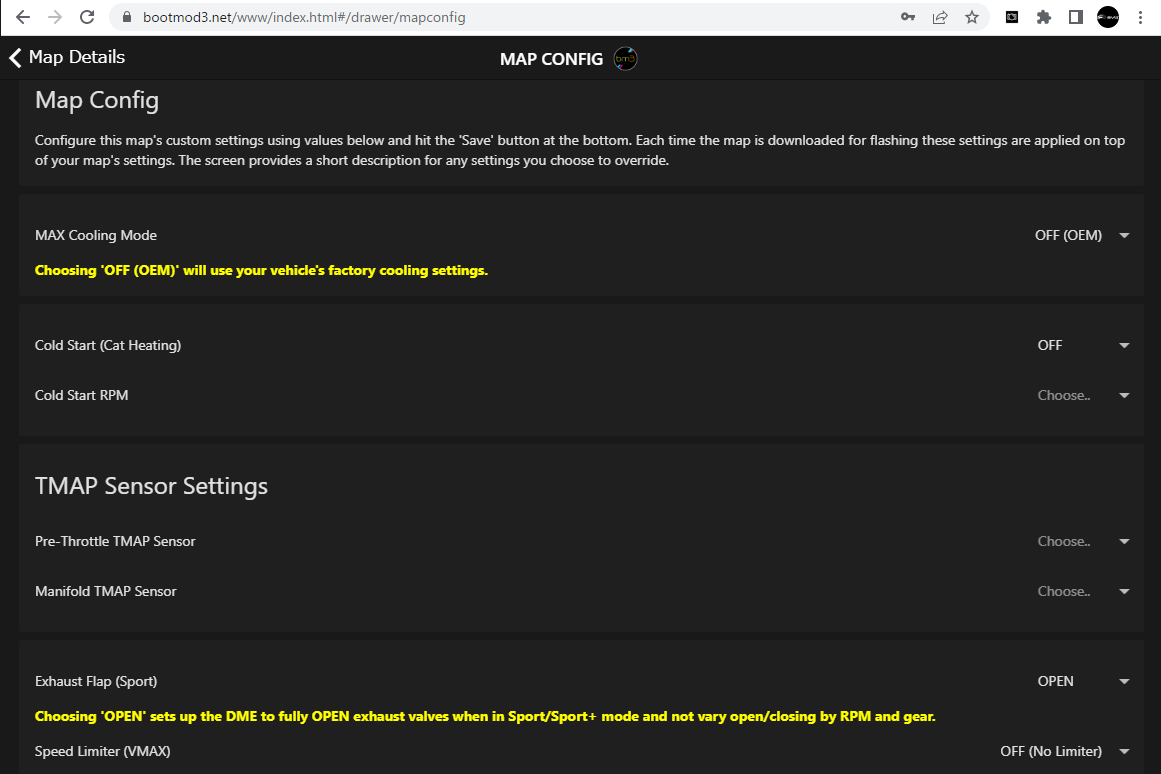Open Speed Limiter (VMAX) dropdown
The width and height of the screenshot is (1161, 774).
click(1065, 752)
